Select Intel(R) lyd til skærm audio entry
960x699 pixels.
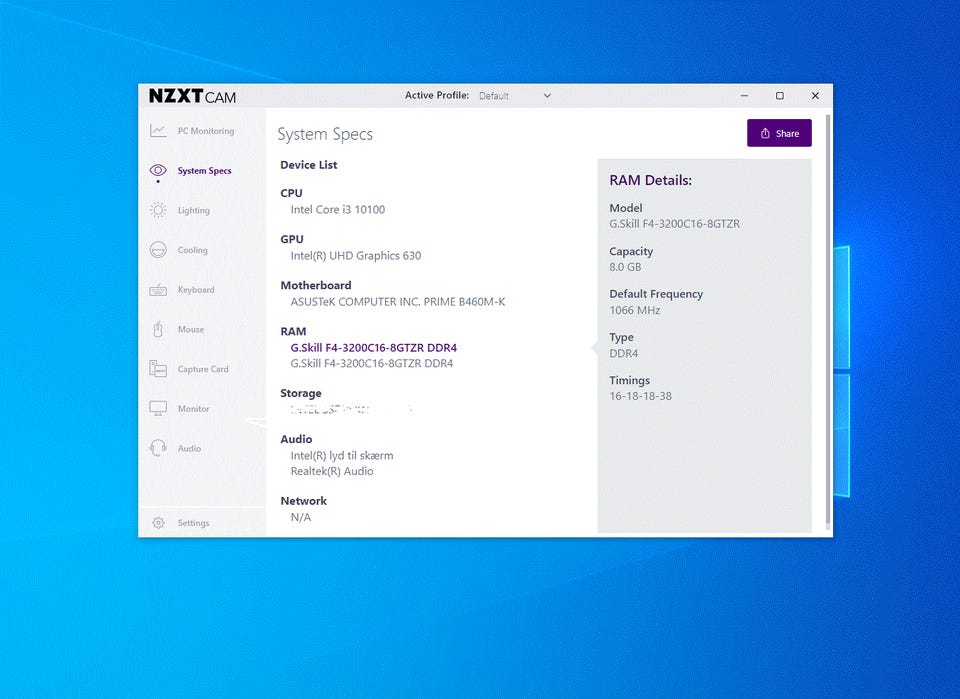click(342, 455)
